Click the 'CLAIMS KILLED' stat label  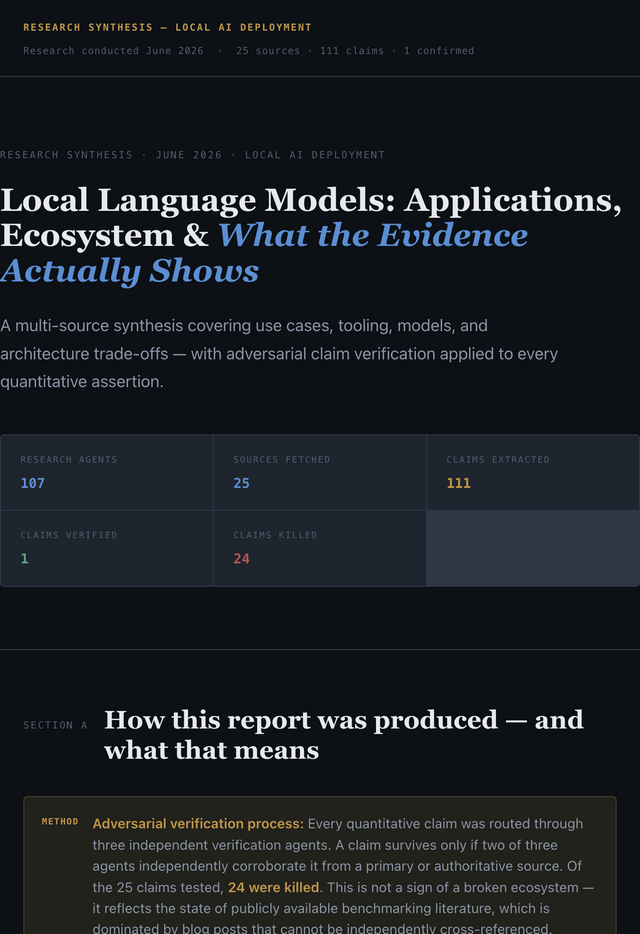tap(275, 535)
